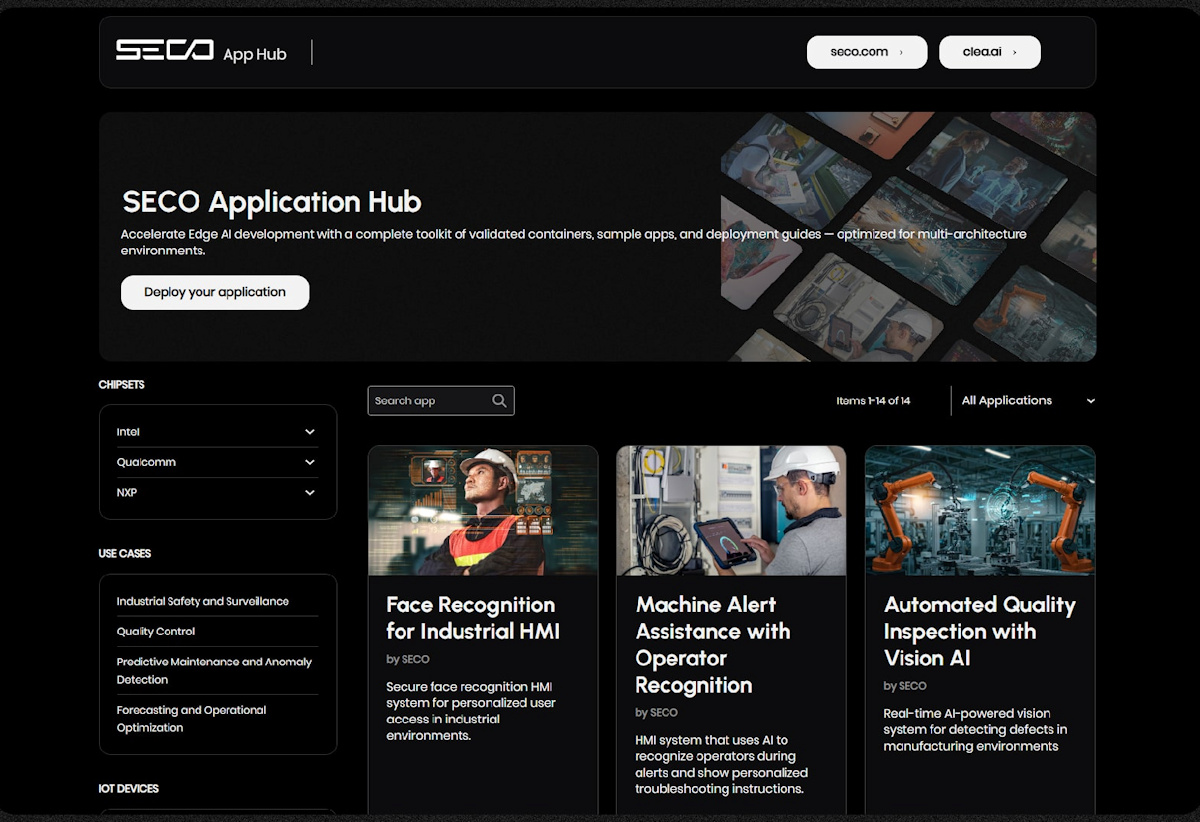
Task: Expand the Intel chipset filter
Action: (217, 432)
